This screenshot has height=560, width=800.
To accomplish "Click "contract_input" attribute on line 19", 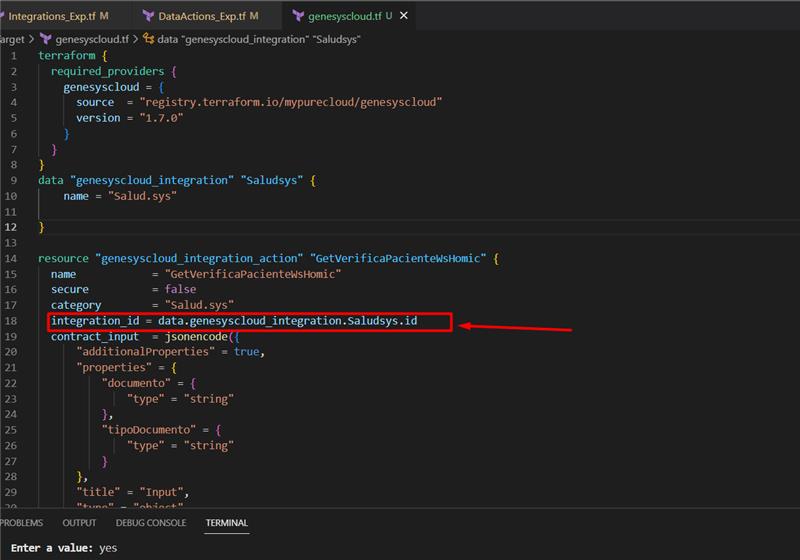I will tap(95, 337).
